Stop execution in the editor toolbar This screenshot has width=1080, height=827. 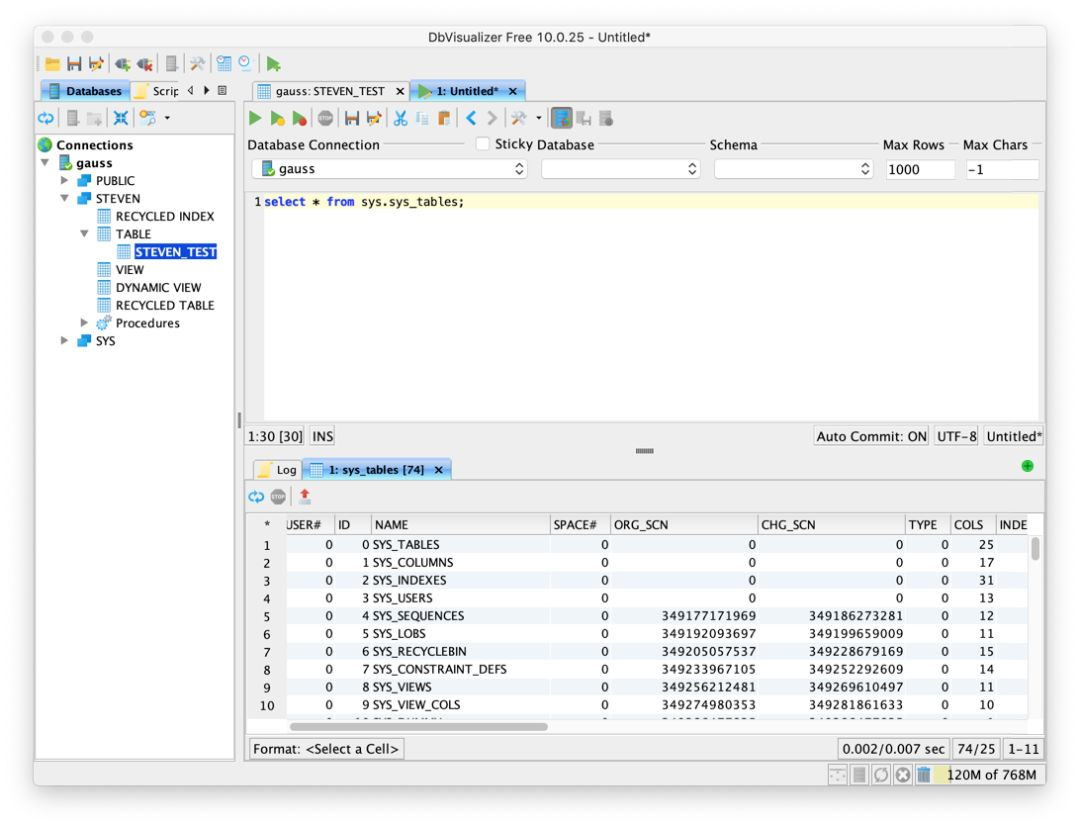click(325, 118)
